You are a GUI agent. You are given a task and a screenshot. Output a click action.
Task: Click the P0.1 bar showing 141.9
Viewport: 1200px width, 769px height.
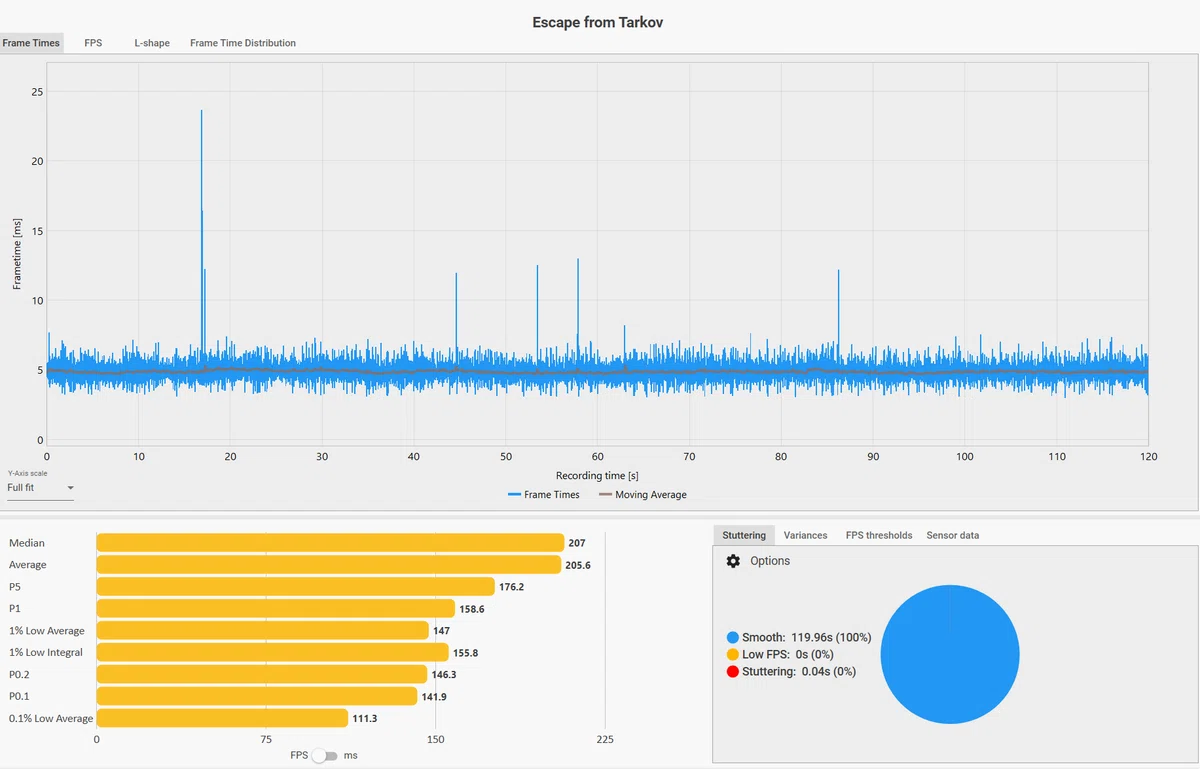[x=257, y=697]
